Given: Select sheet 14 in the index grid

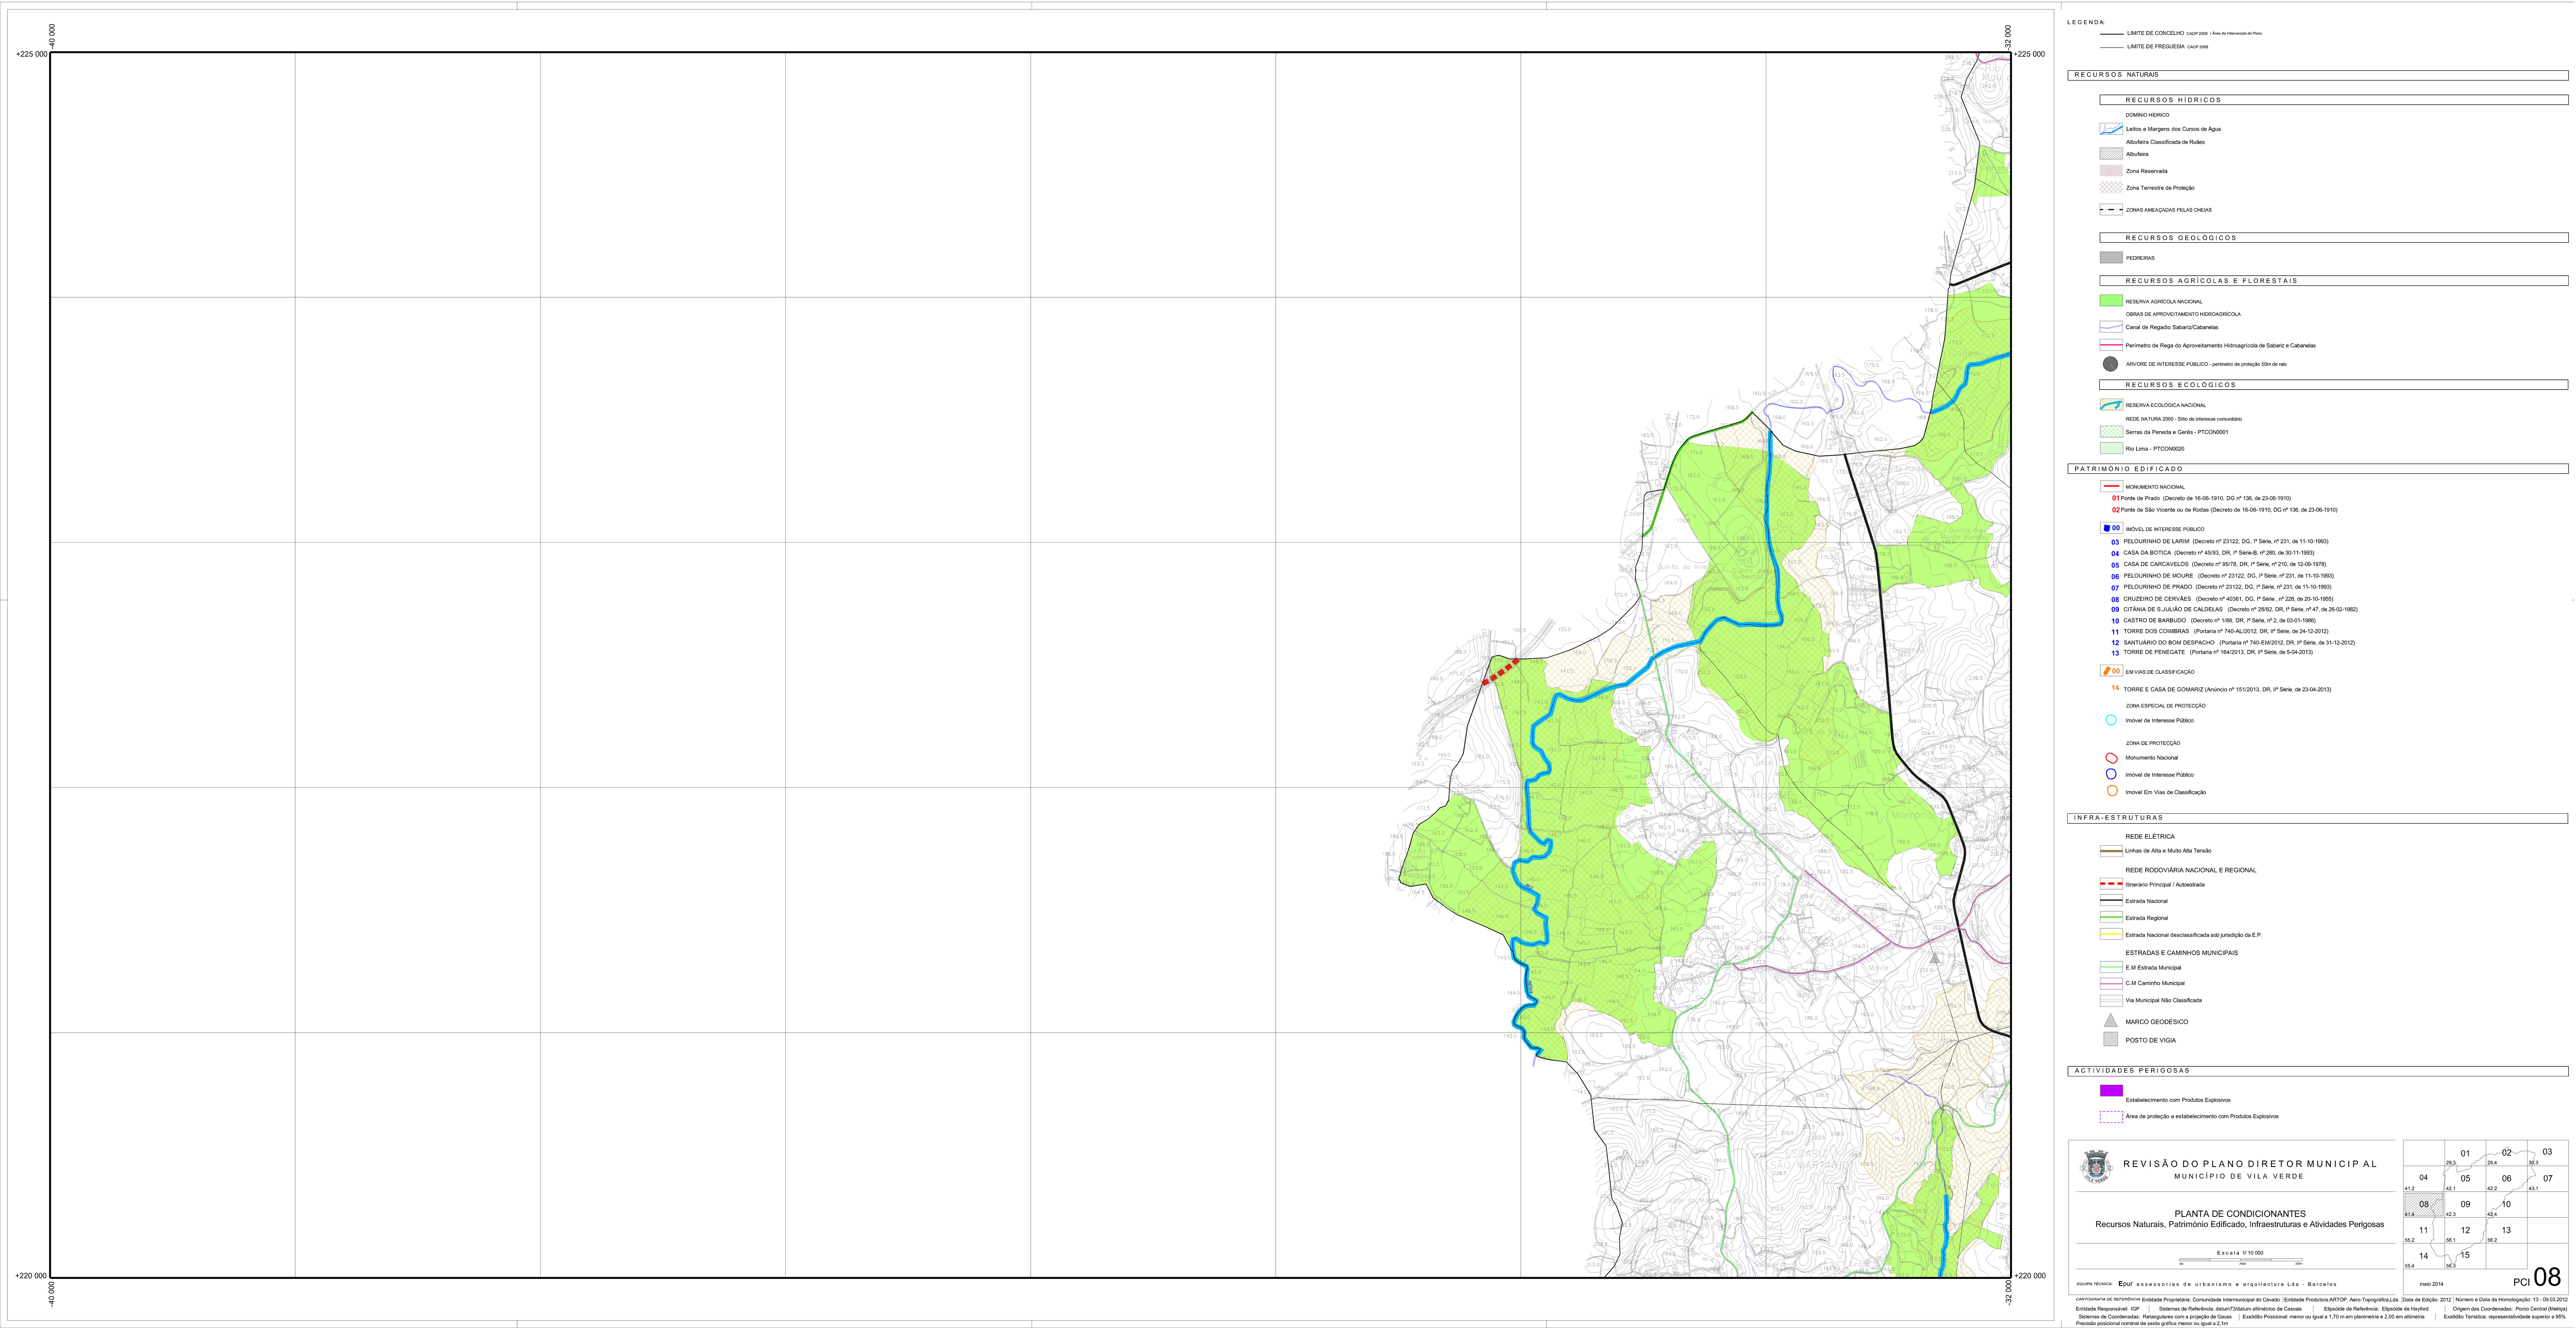Looking at the screenshot, I should click(2424, 1256).
